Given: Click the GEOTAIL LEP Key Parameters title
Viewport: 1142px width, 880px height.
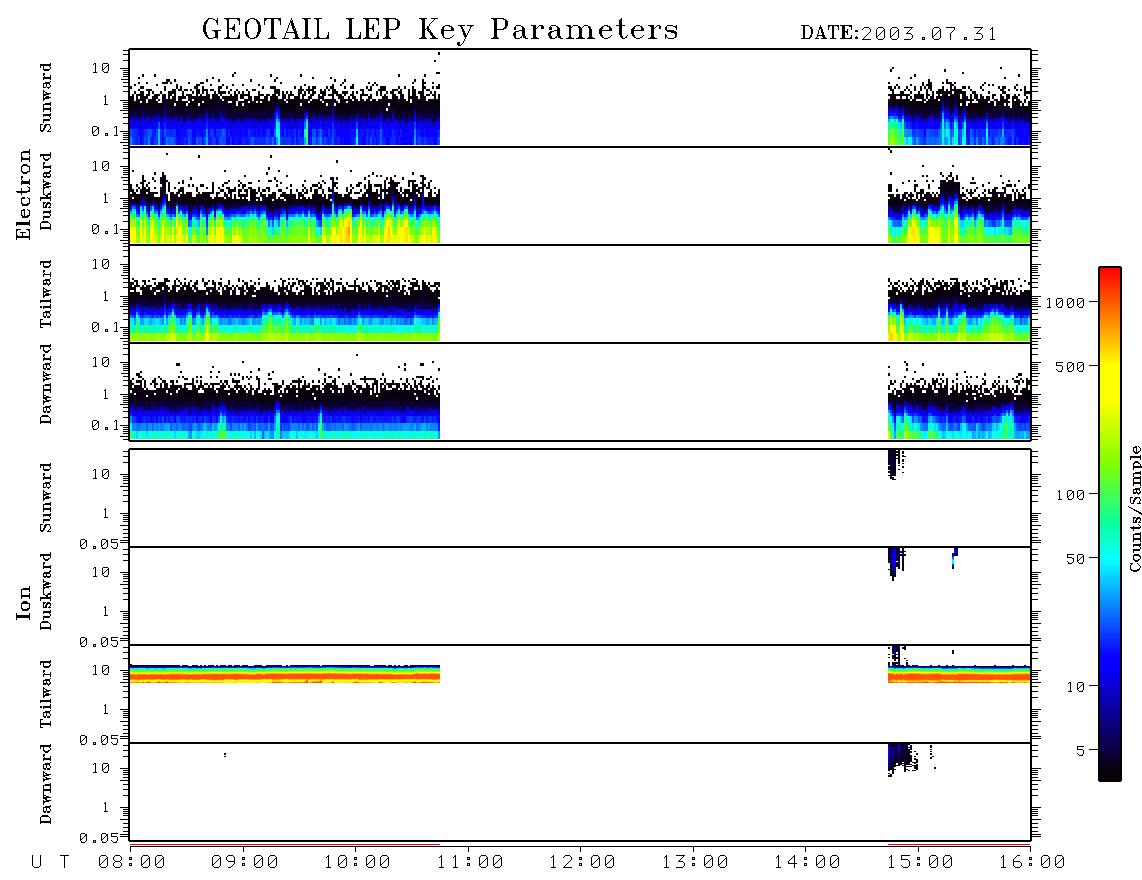Looking at the screenshot, I should pyautogui.click(x=440, y=30).
